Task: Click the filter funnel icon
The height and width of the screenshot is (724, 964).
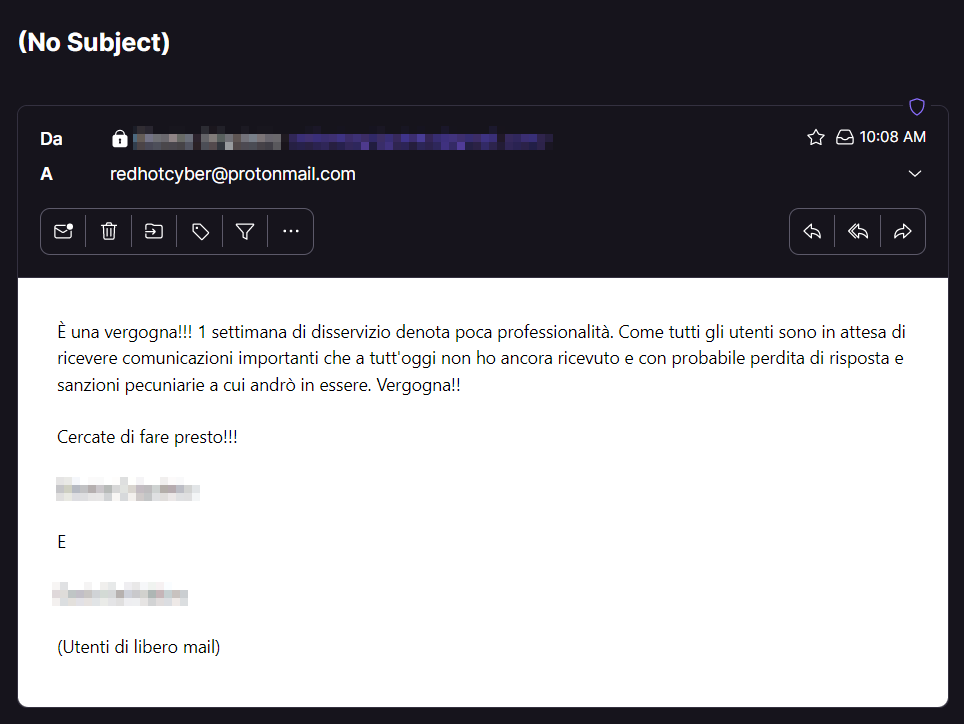Action: click(245, 232)
